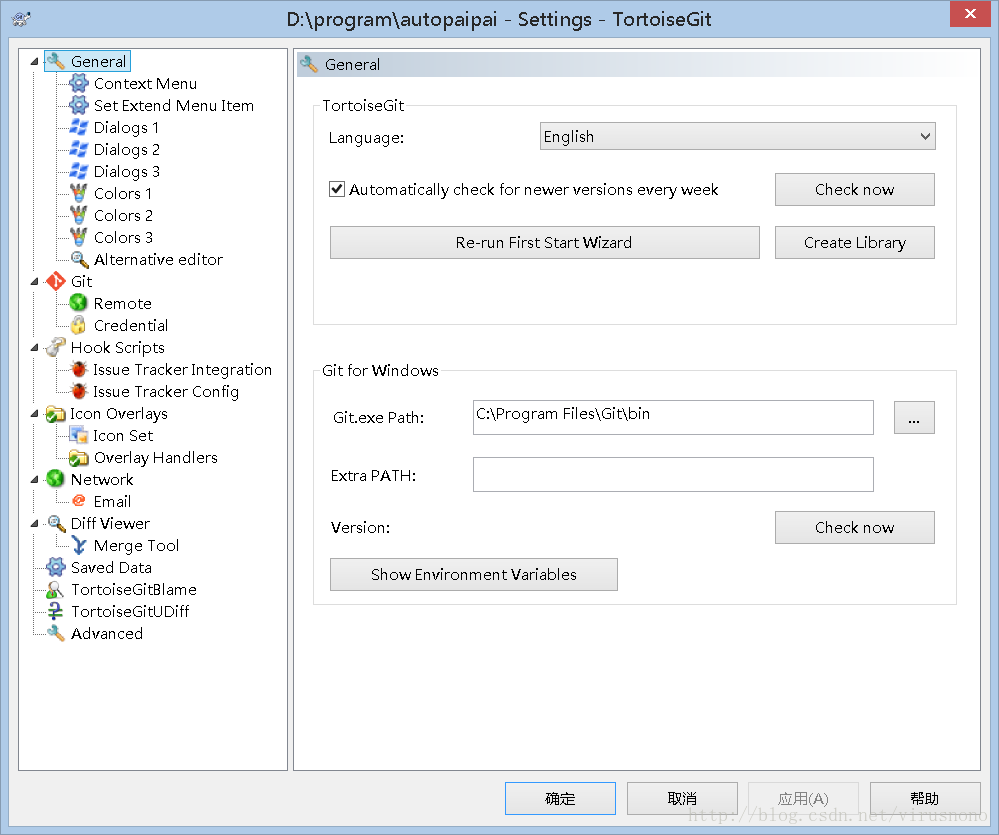Collapse the Diff Viewer tree node
Image resolution: width=999 pixels, height=835 pixels.
coord(34,524)
